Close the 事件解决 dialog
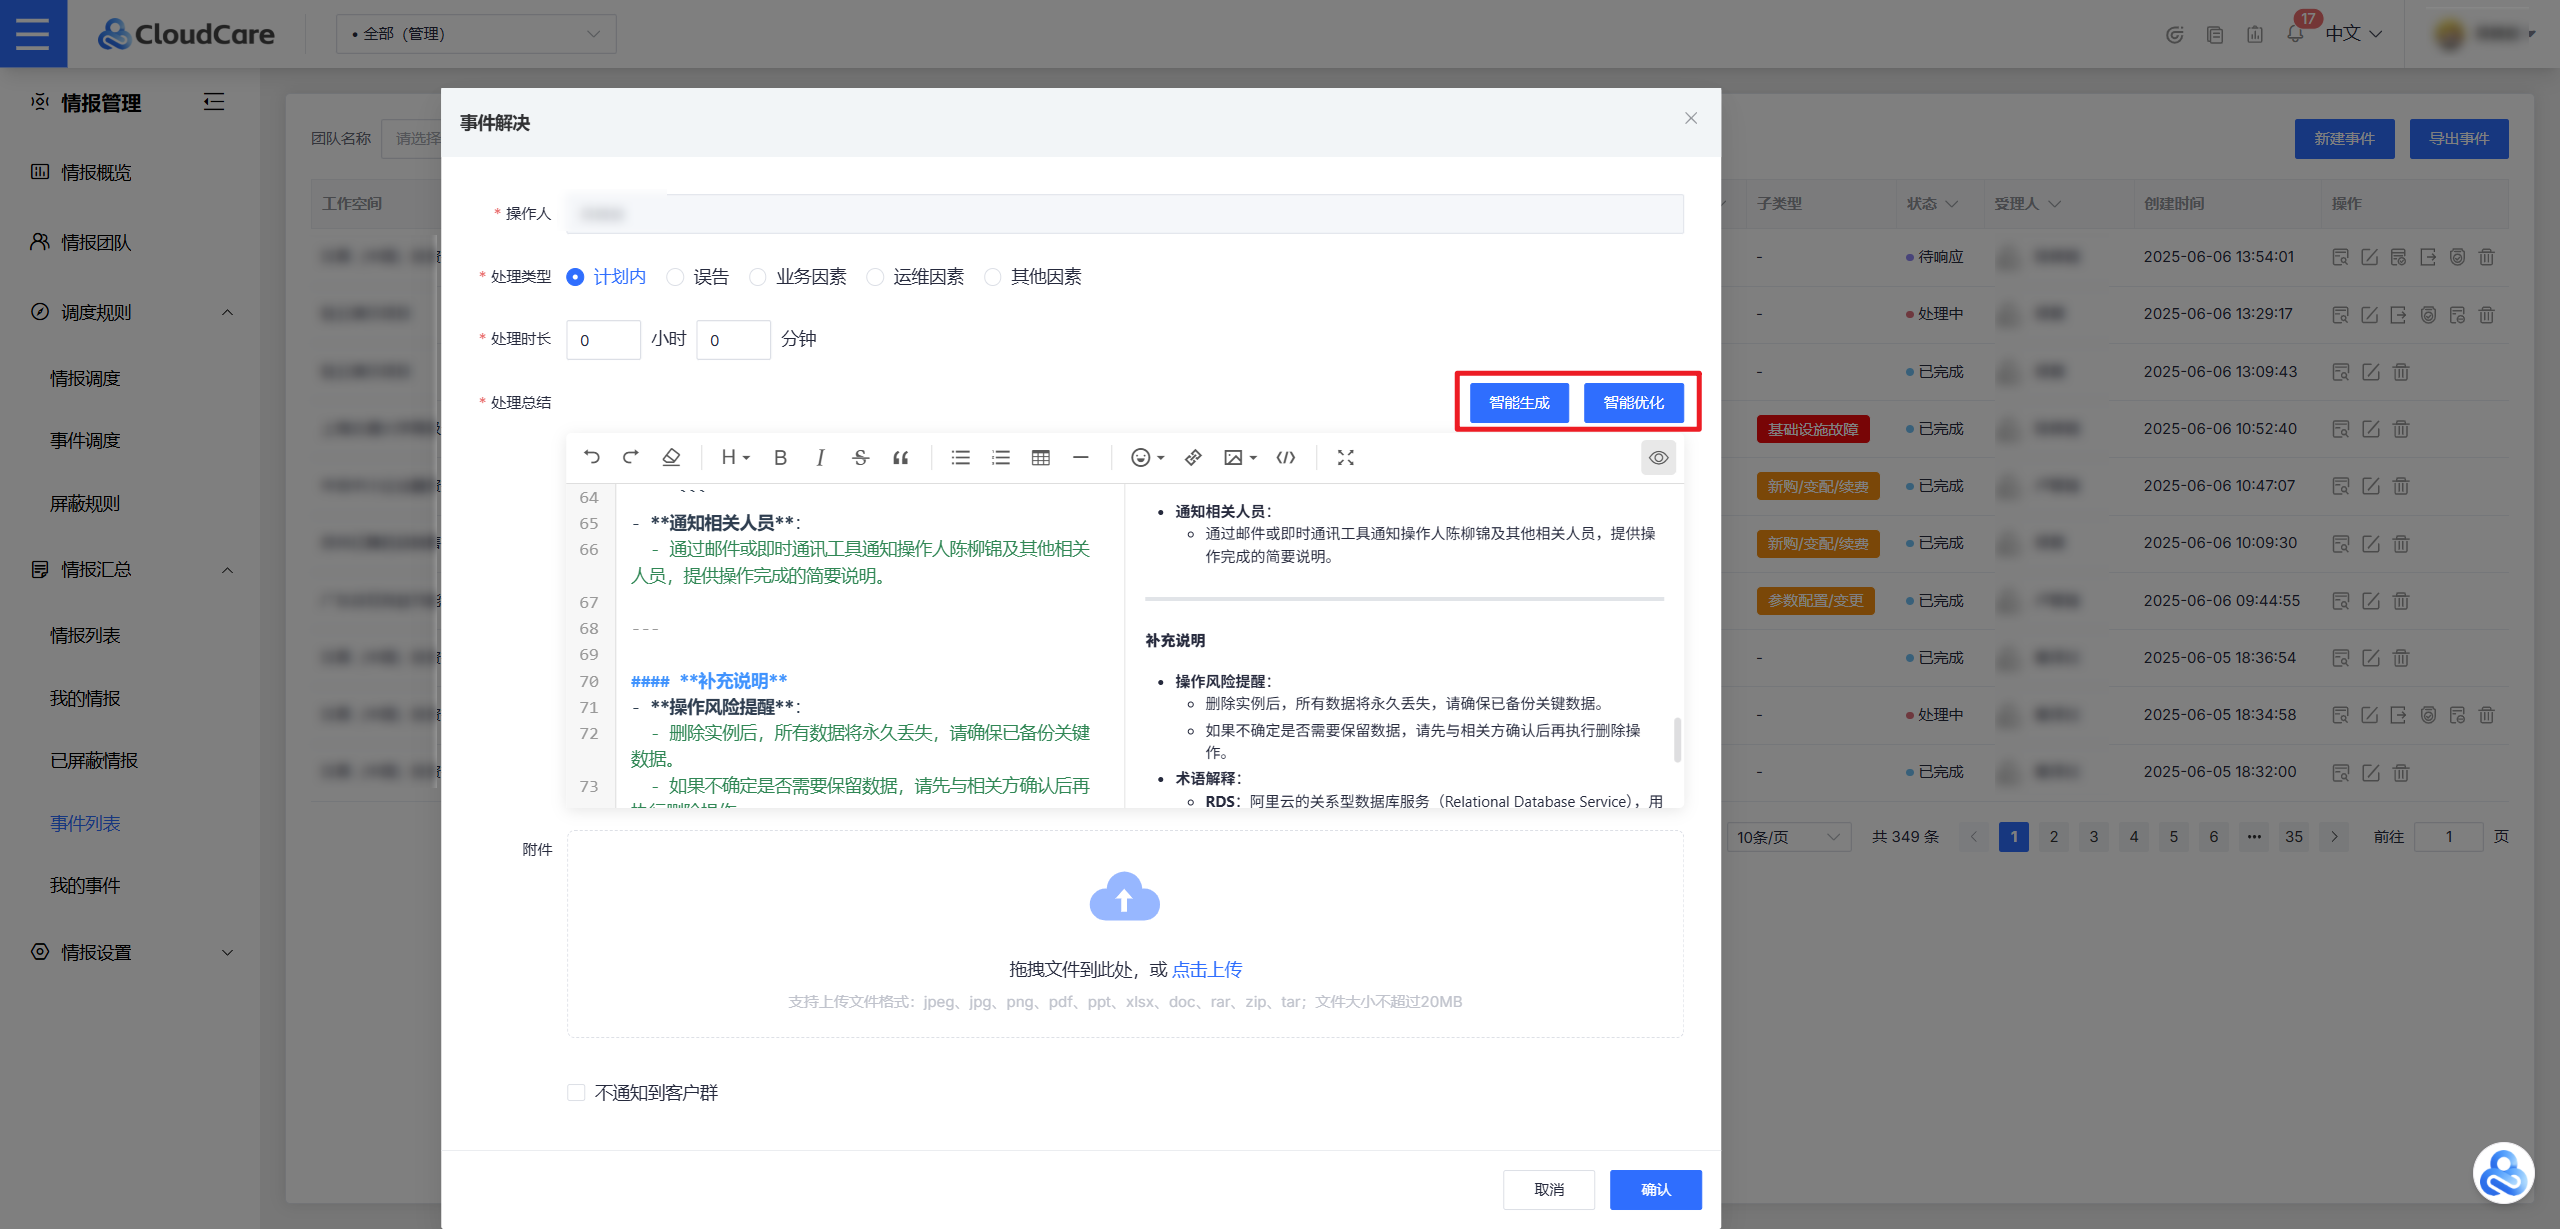Viewport: 2560px width, 1229px height. pyautogui.click(x=1691, y=118)
